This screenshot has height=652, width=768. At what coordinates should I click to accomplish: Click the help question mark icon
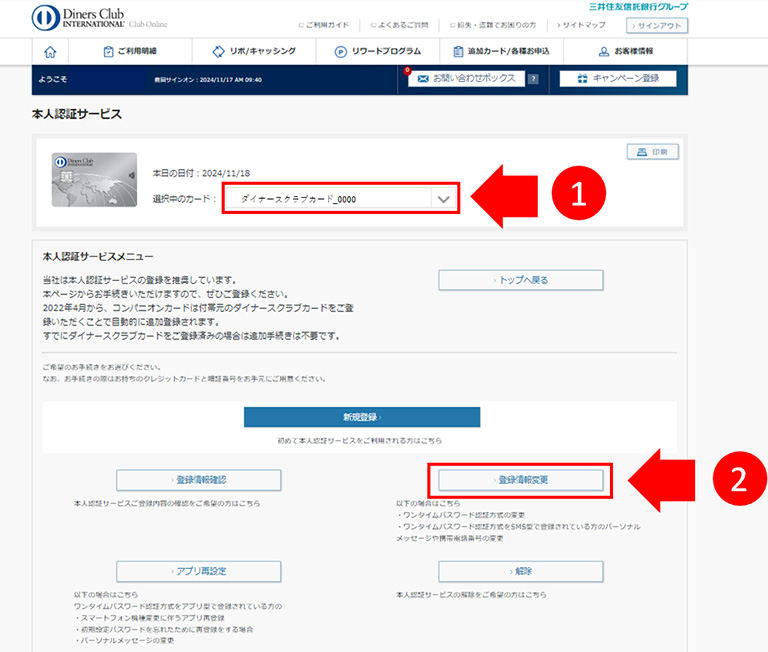tap(533, 79)
